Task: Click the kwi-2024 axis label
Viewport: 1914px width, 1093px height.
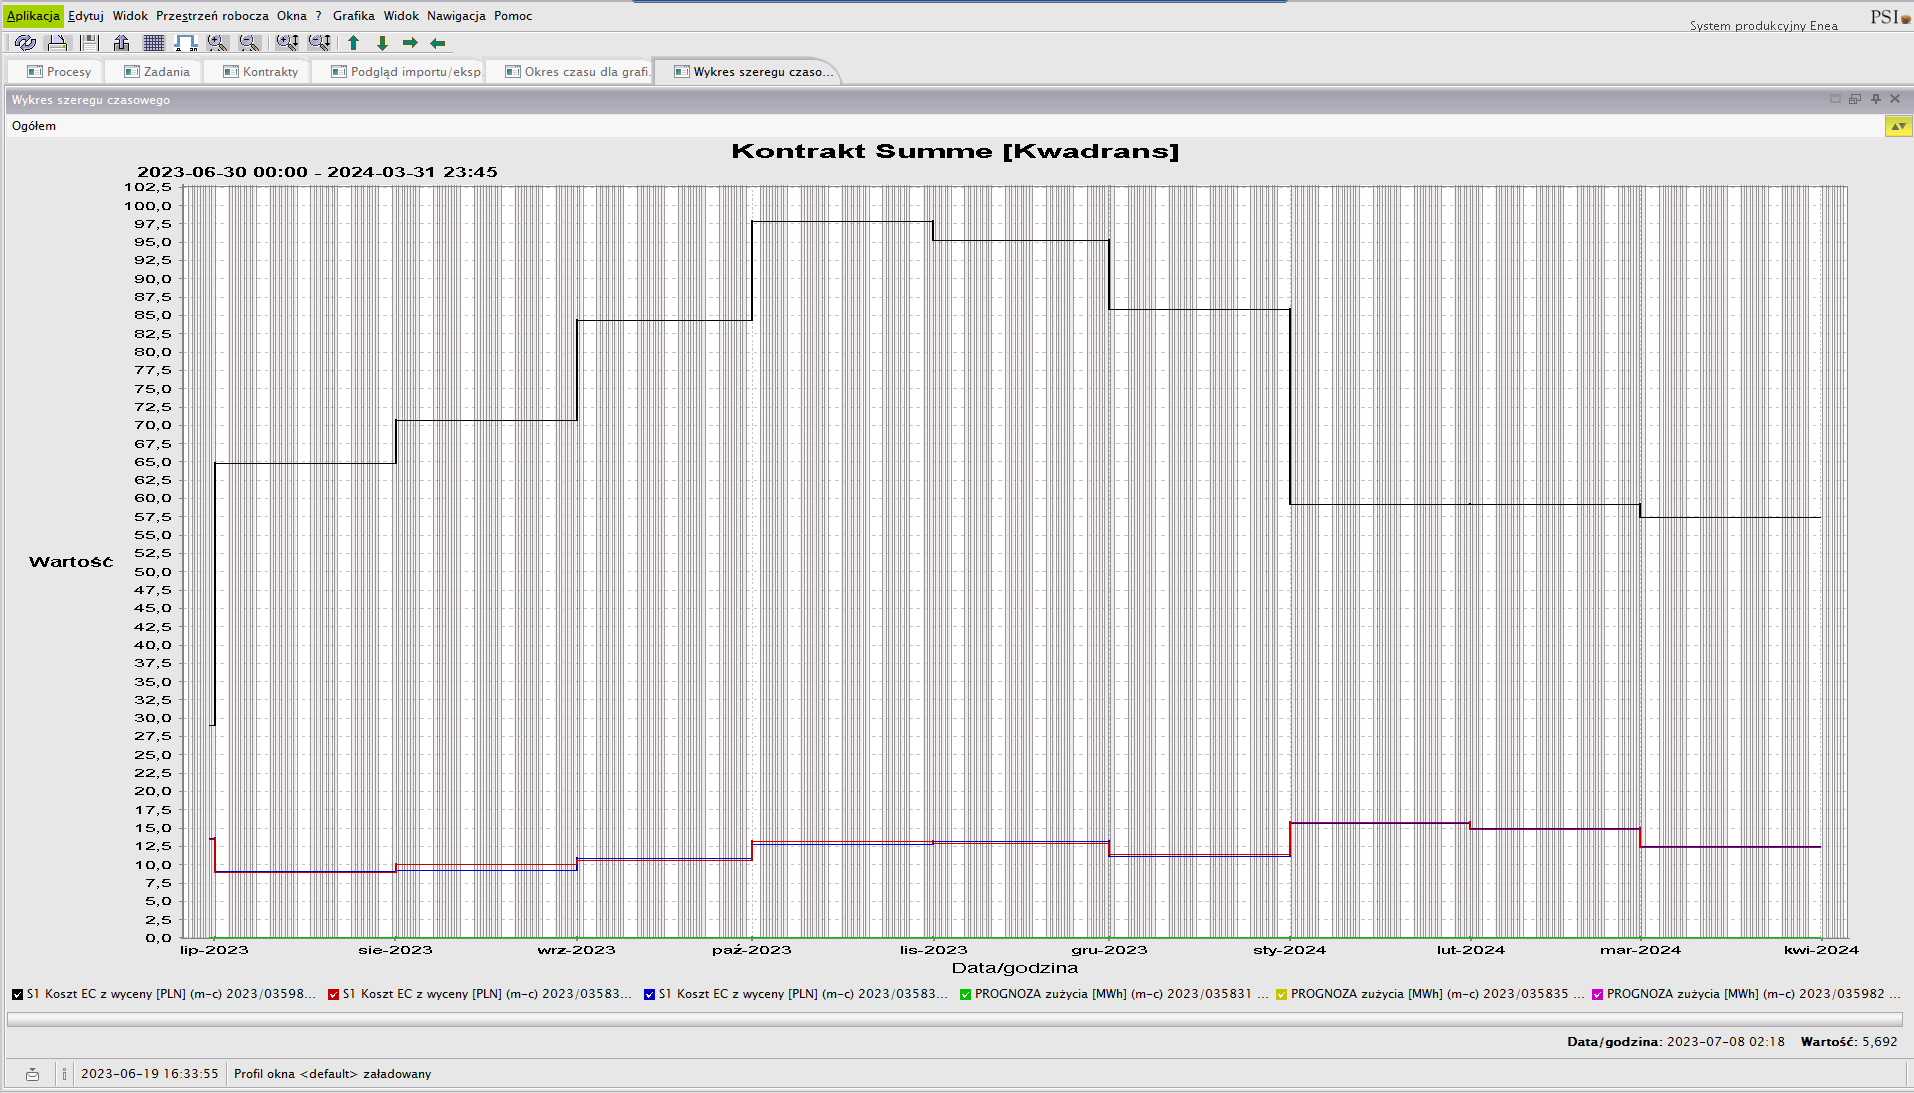Action: click(x=1821, y=950)
